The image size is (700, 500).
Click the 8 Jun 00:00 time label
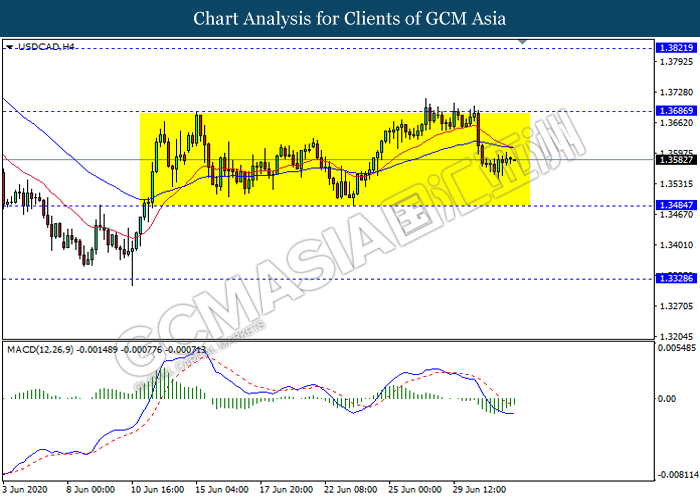(91, 489)
